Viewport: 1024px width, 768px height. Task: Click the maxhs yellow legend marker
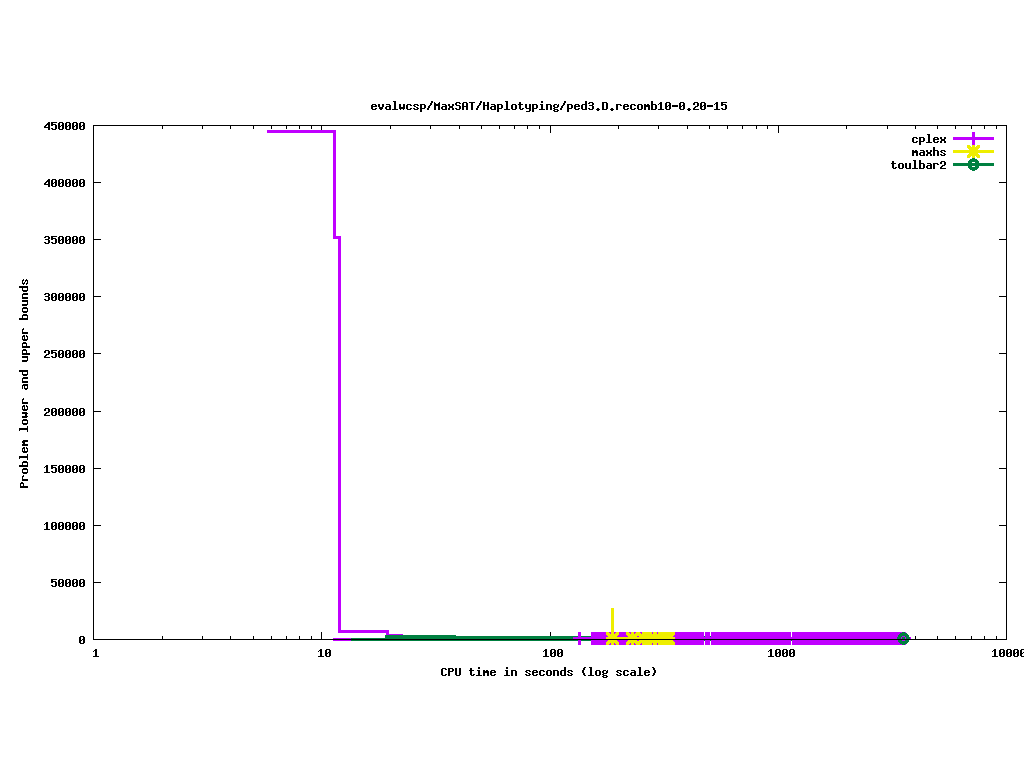(972, 152)
